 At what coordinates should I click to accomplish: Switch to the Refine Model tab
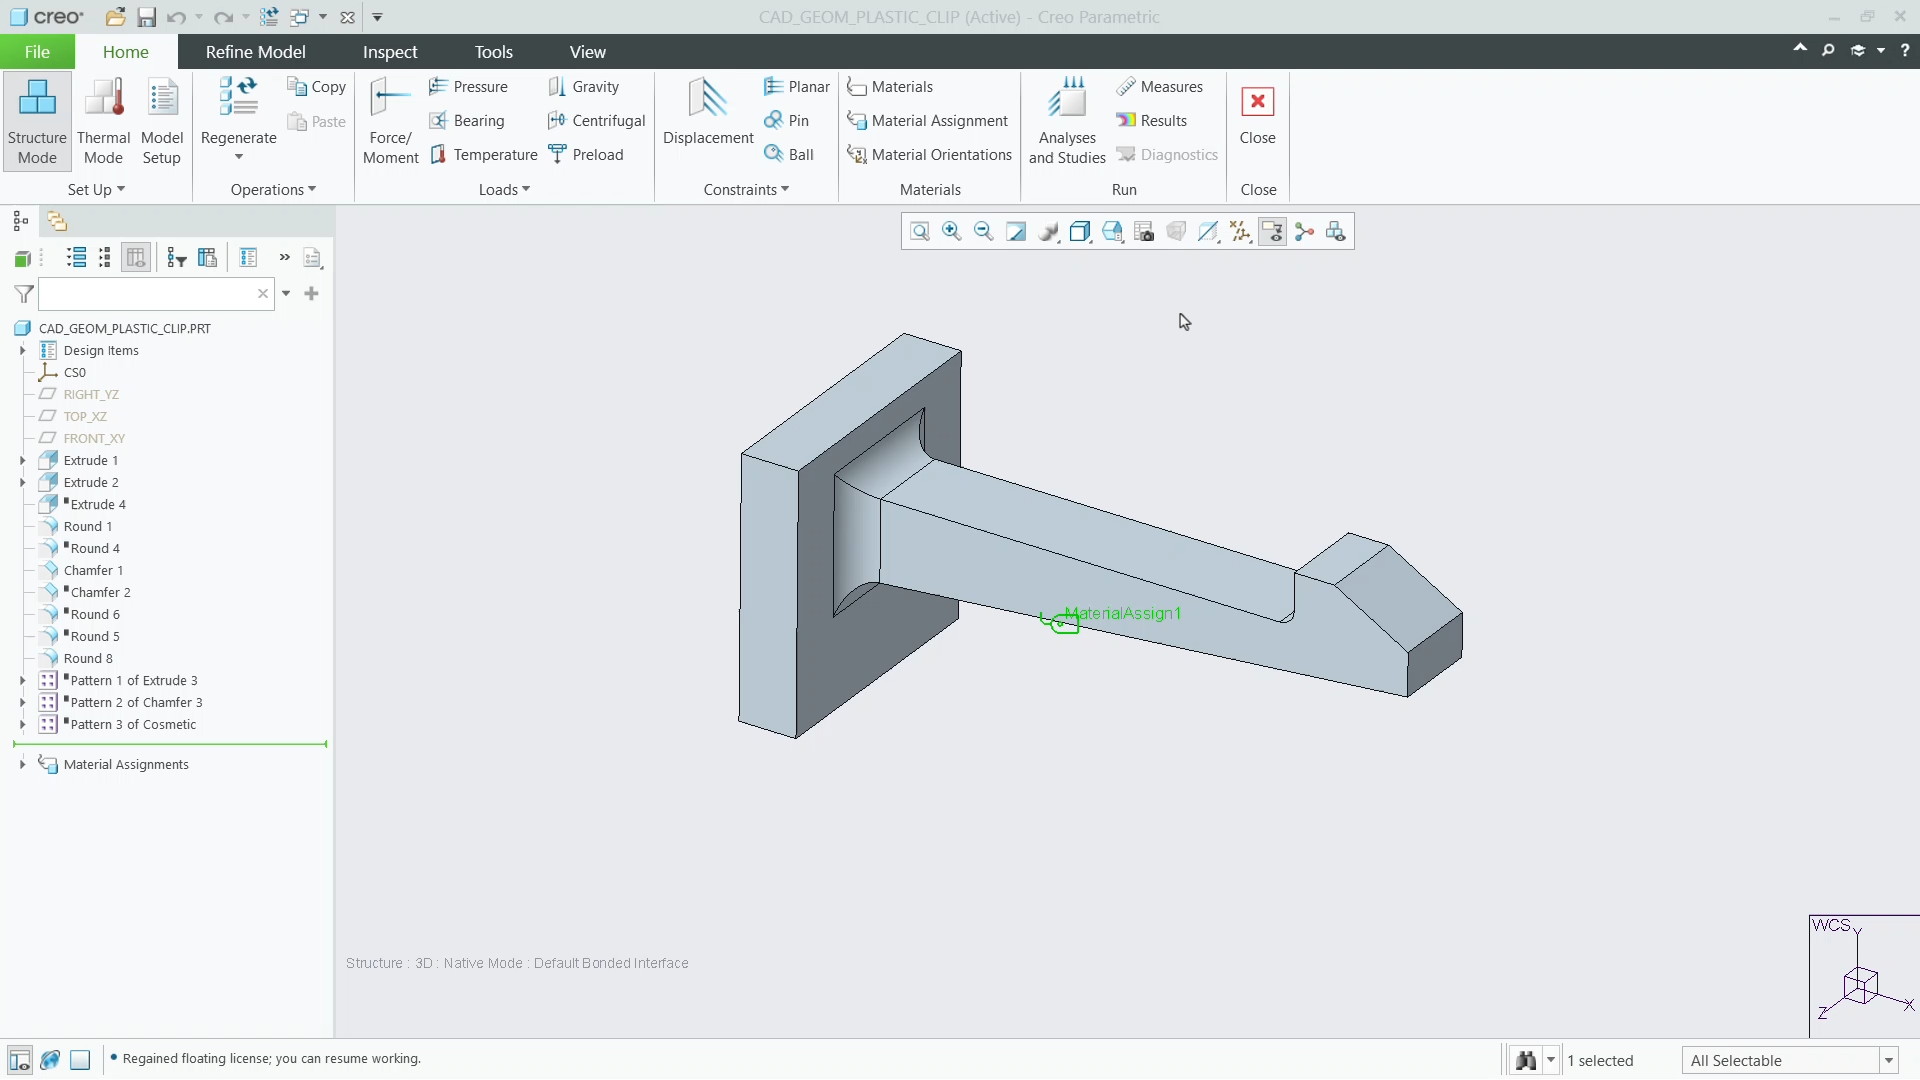click(x=255, y=52)
